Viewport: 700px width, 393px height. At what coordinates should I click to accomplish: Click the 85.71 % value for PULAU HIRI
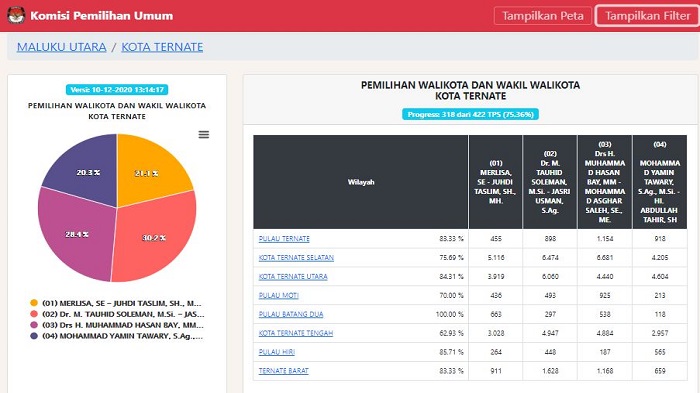[x=451, y=352]
